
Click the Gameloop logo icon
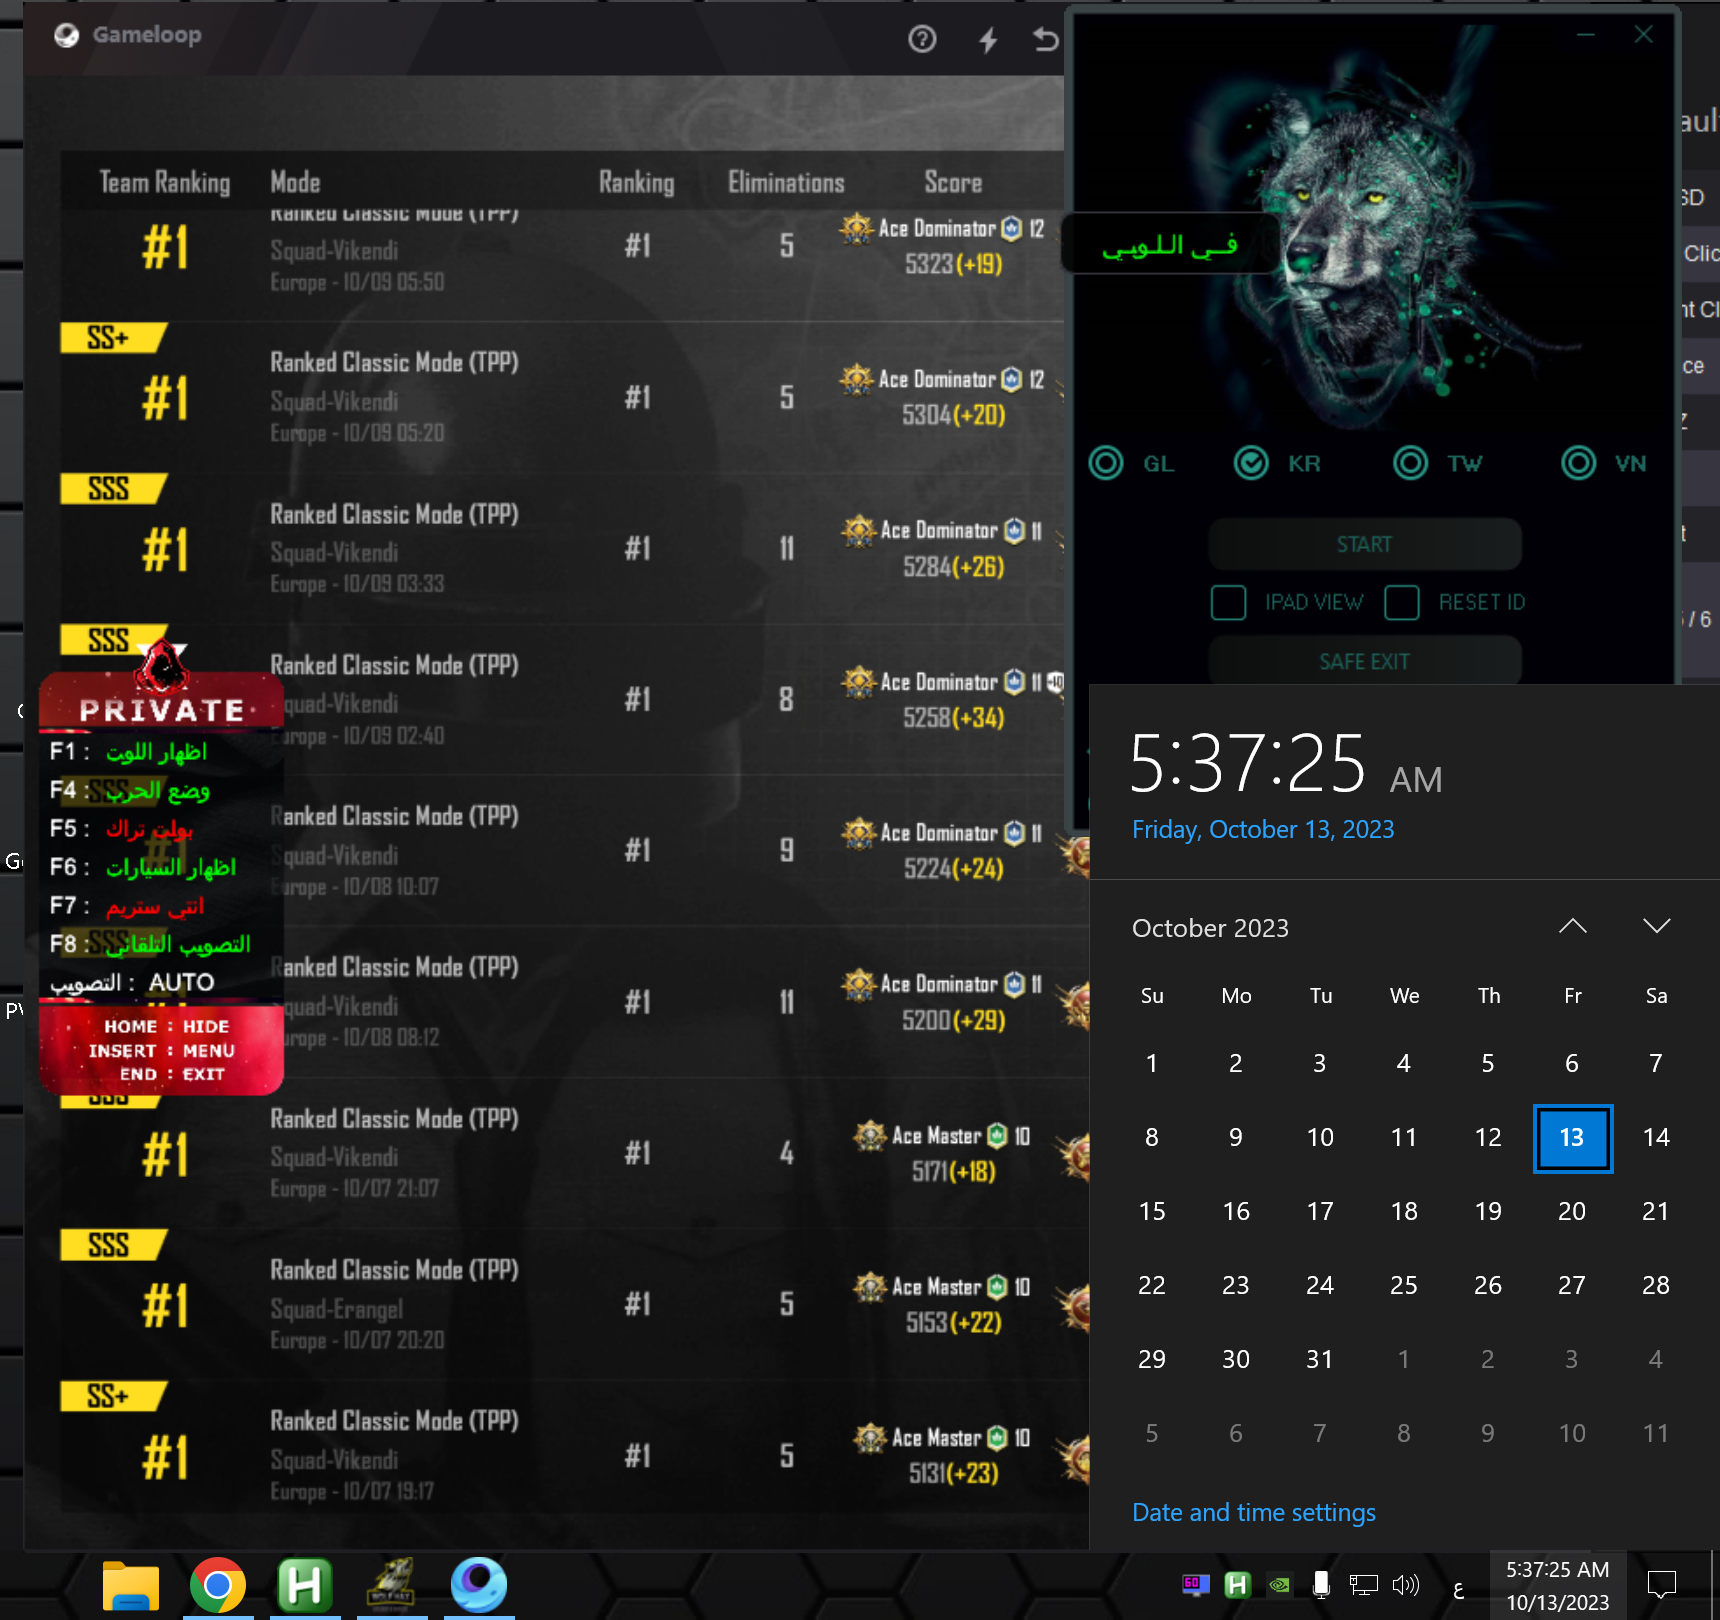pos(66,35)
